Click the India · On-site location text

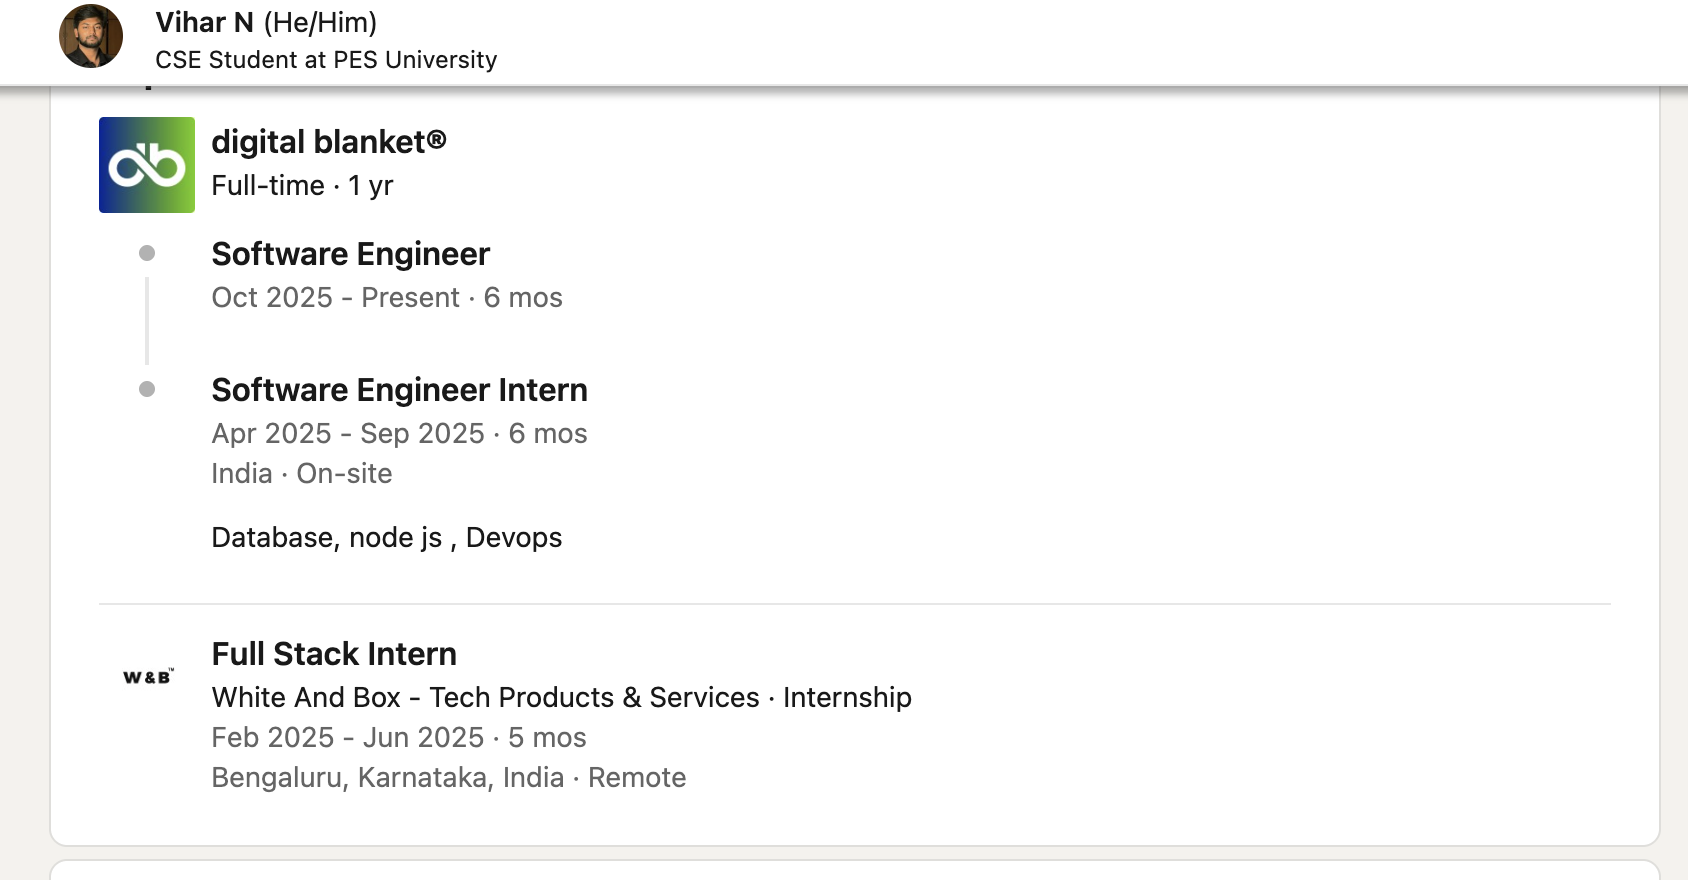click(301, 473)
